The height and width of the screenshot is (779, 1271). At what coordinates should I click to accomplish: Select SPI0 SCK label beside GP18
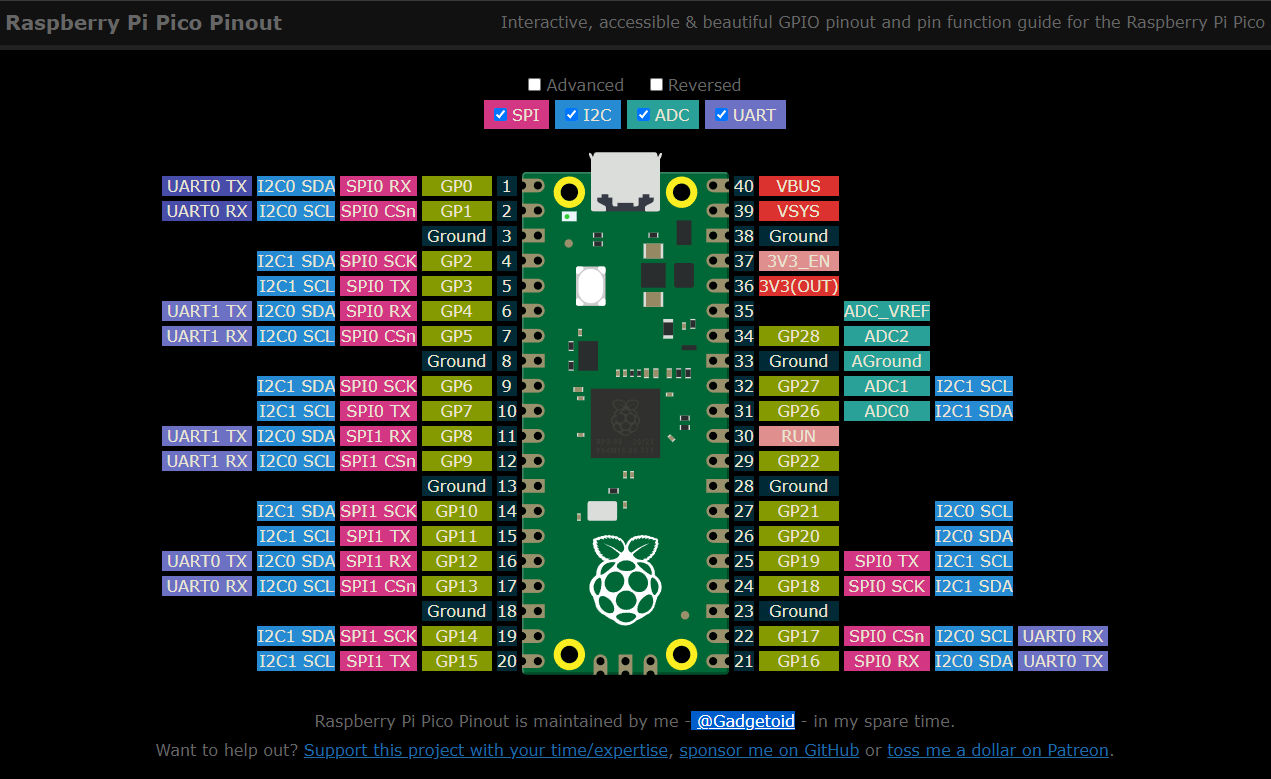(x=887, y=586)
